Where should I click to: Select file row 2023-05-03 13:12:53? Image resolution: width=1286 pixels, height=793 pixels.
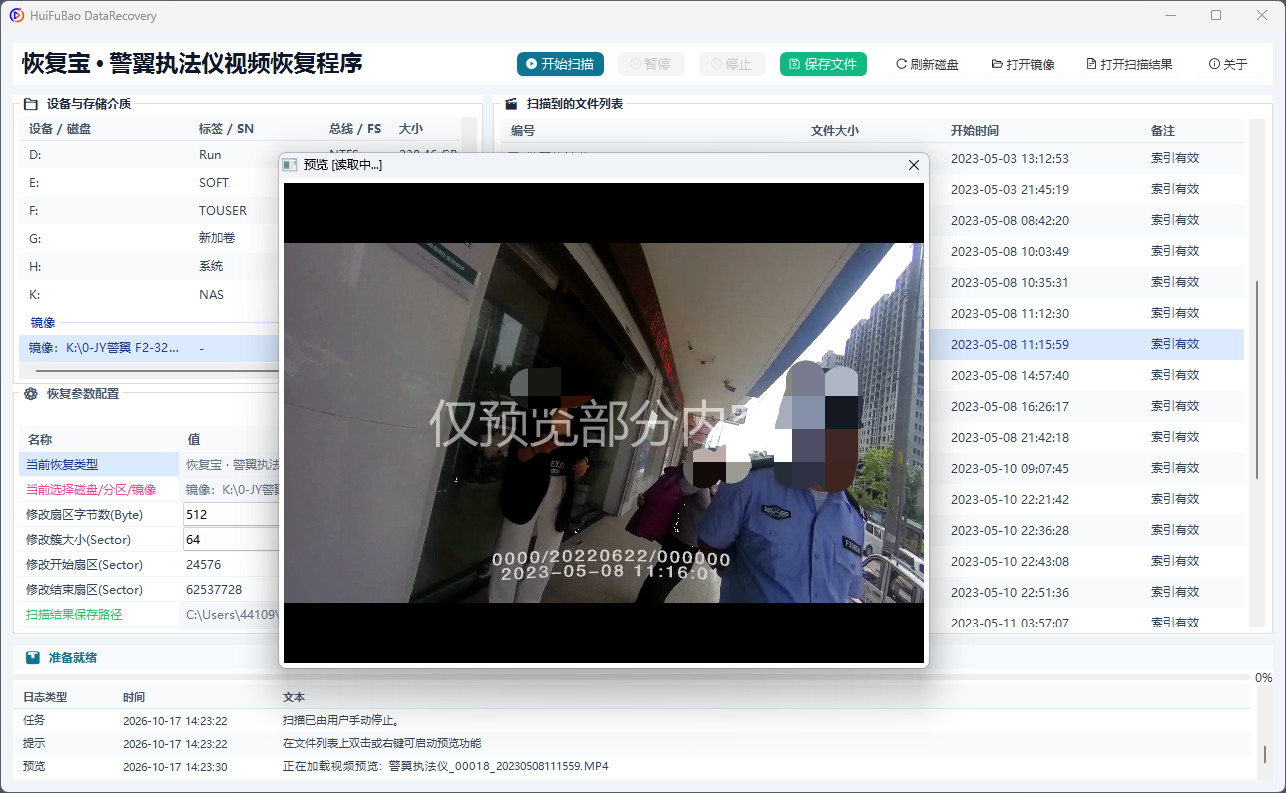1086,158
